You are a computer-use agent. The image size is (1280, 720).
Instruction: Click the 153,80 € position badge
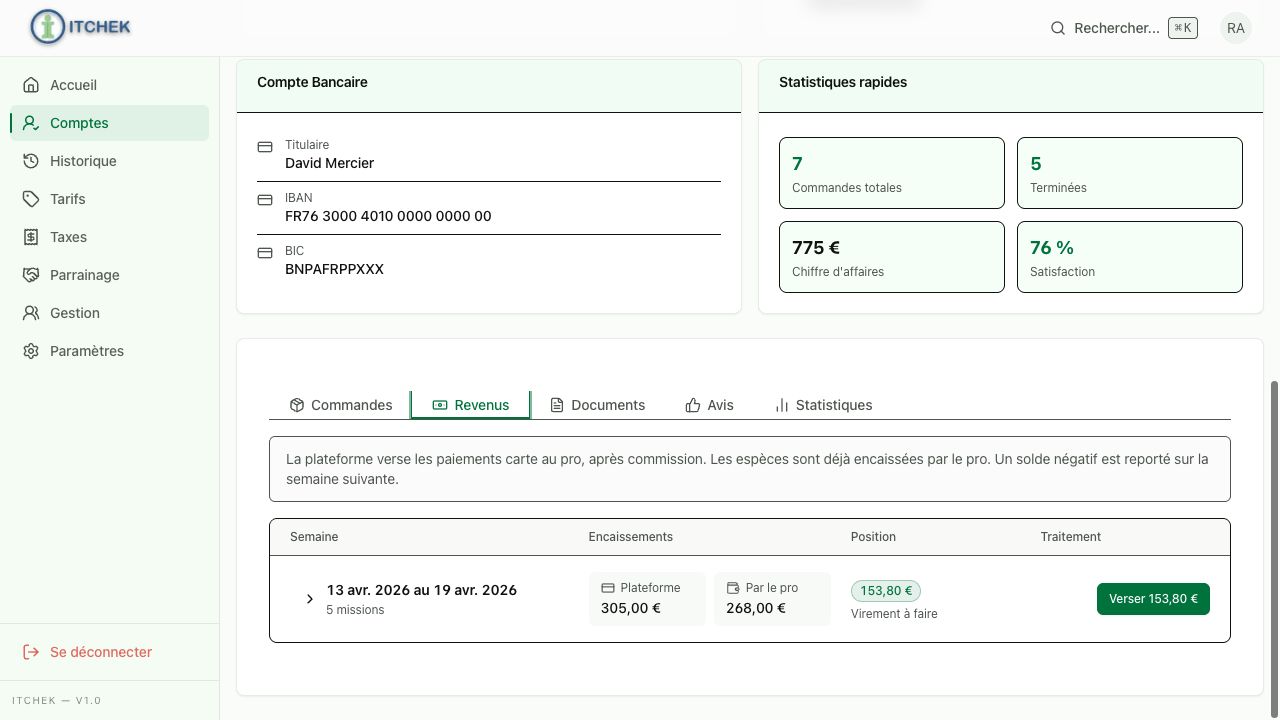886,591
